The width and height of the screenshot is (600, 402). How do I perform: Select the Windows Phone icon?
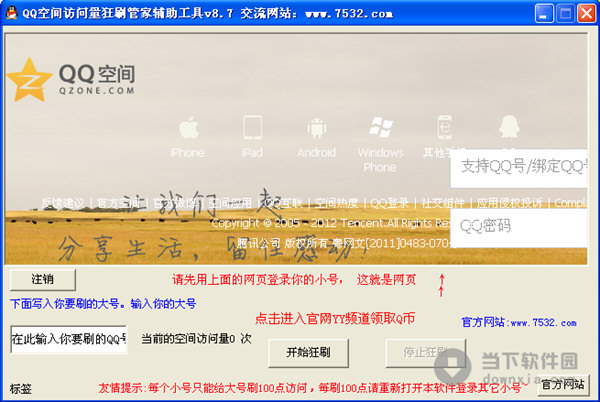click(x=380, y=127)
